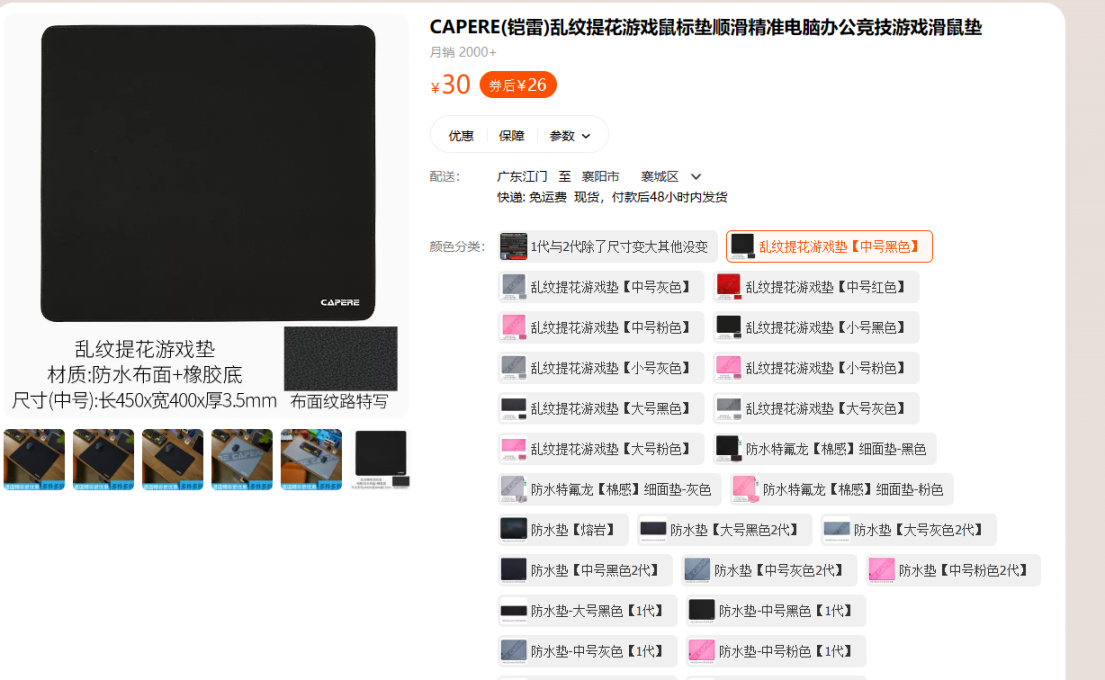Pick the 防水垫【中号粉色2代】 variant
1105x680 pixels.
(953, 571)
